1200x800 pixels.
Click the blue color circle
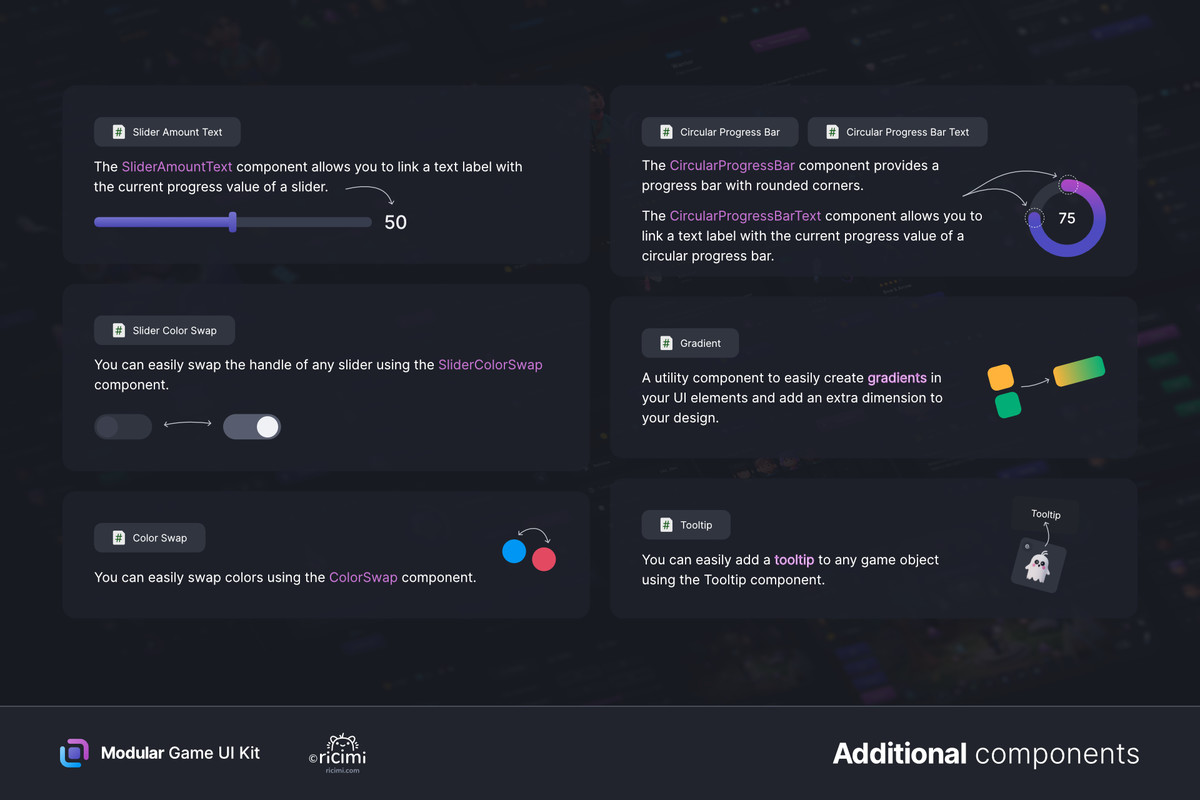(x=514, y=551)
